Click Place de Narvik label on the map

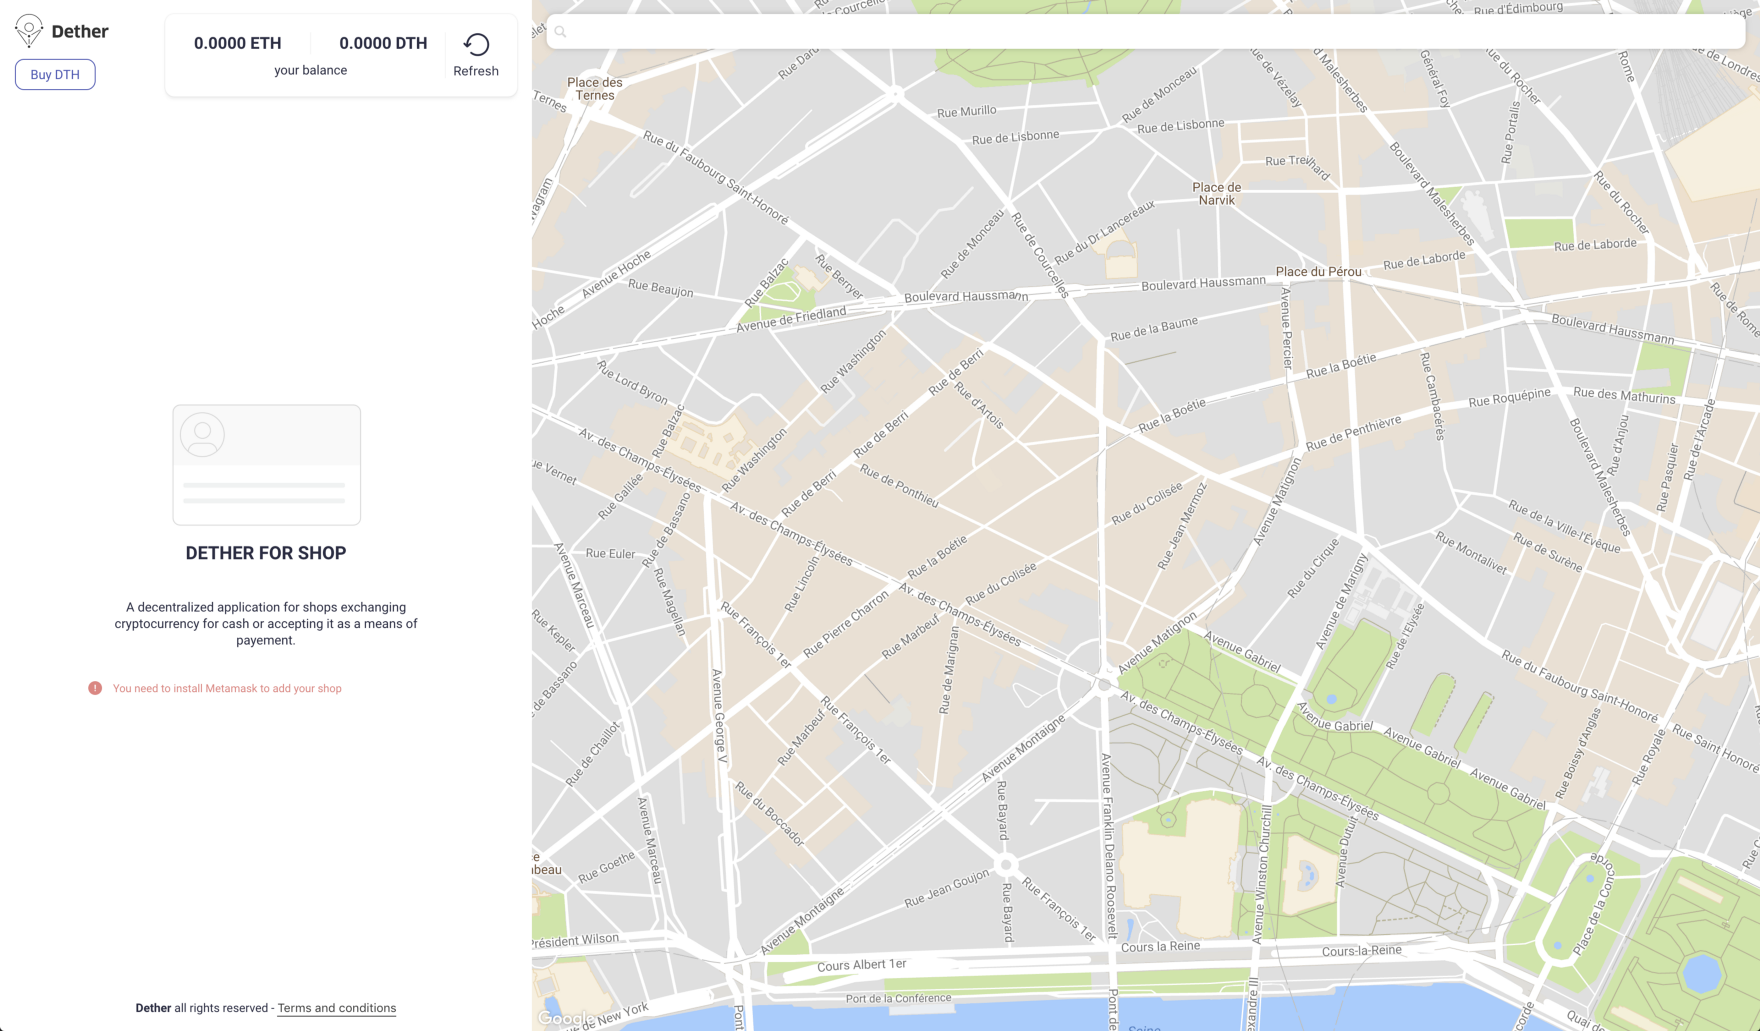pyautogui.click(x=1217, y=194)
